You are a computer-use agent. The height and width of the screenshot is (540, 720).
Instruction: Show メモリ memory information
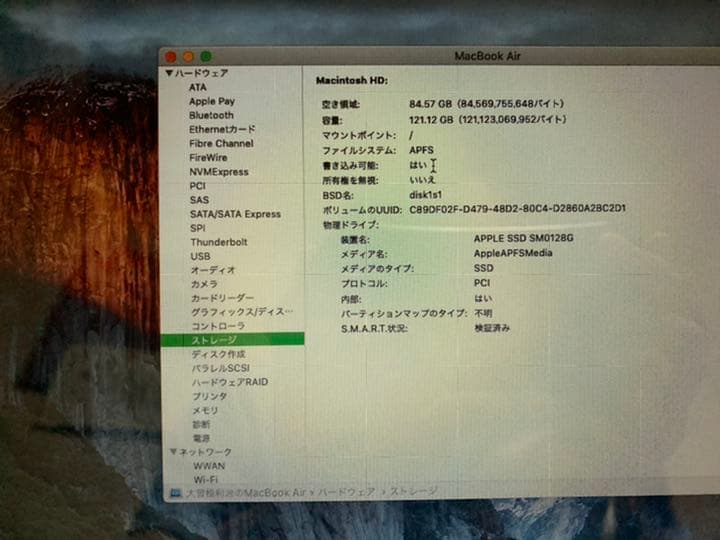click(205, 410)
